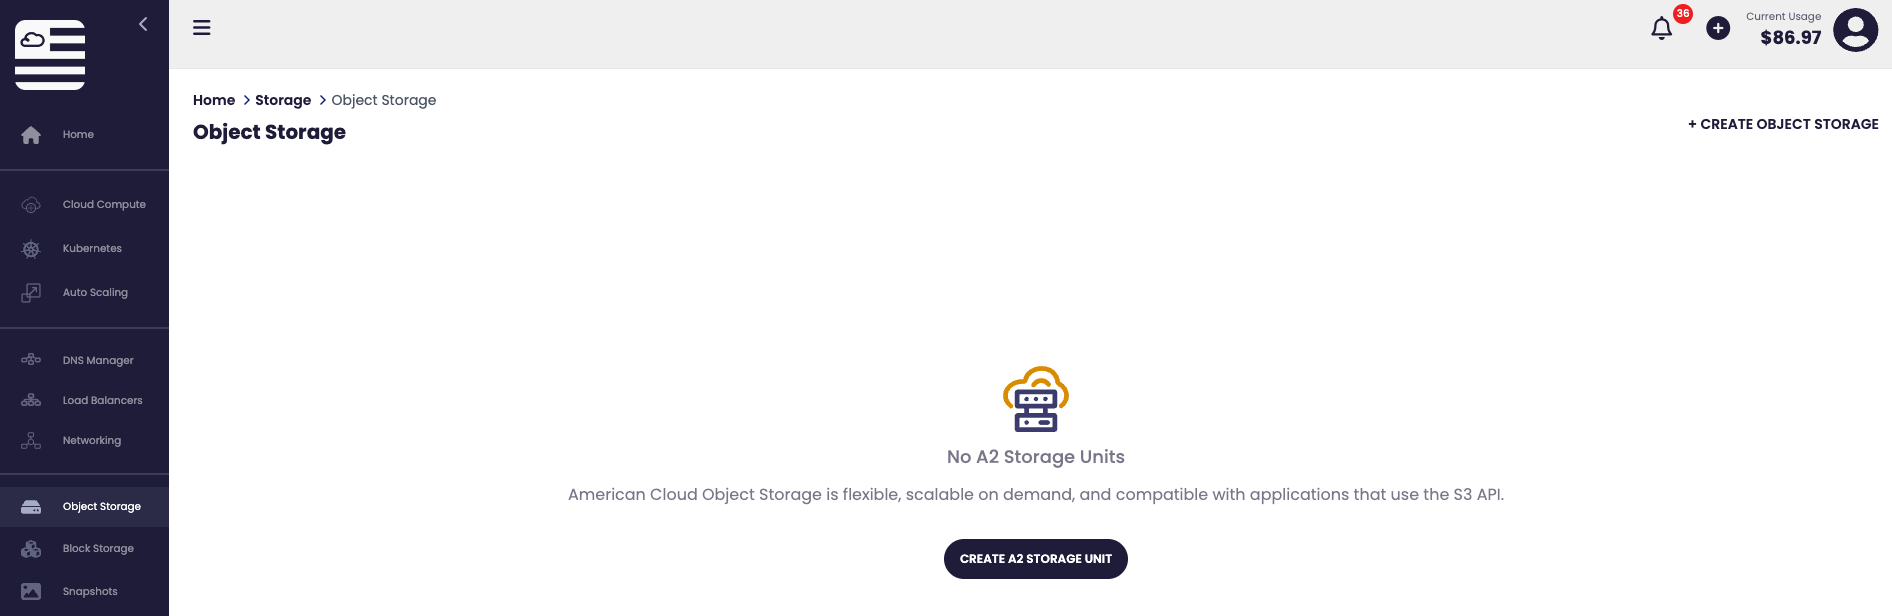
Task: Click the Block Storage icon
Action: (31, 549)
